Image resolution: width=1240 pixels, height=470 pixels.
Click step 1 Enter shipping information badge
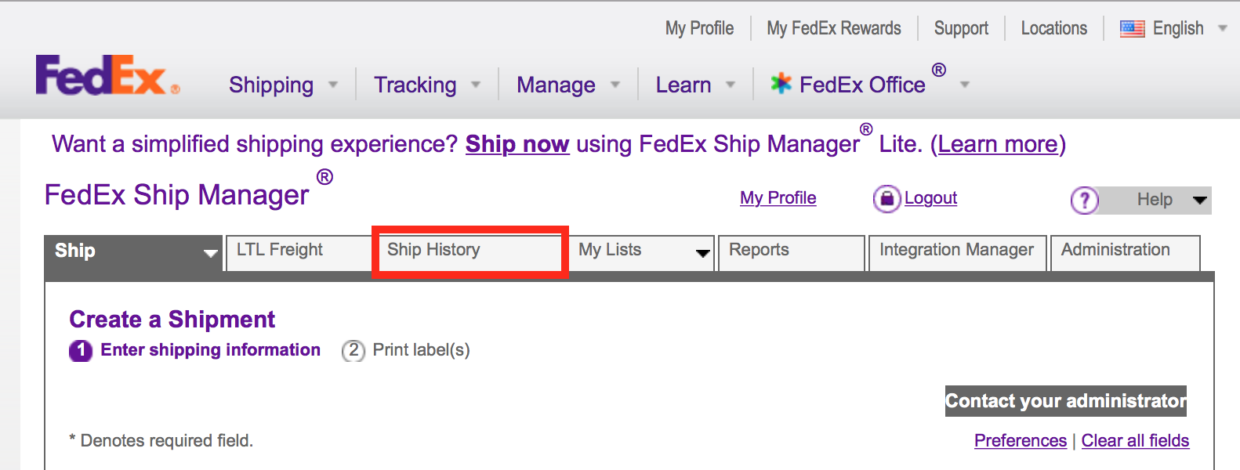coord(81,351)
